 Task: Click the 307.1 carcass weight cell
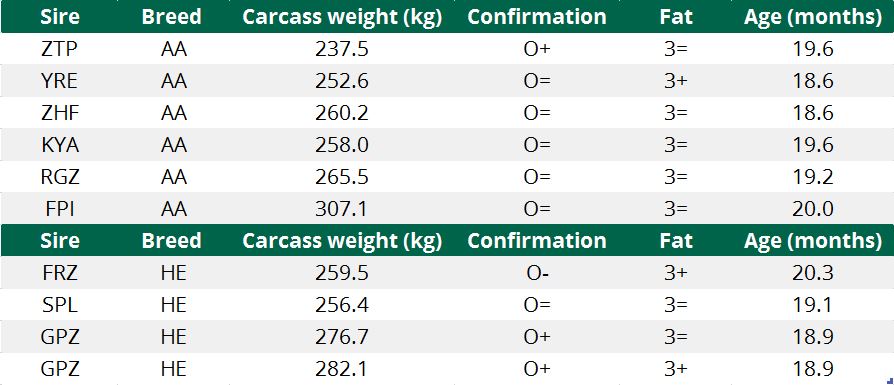(342, 209)
